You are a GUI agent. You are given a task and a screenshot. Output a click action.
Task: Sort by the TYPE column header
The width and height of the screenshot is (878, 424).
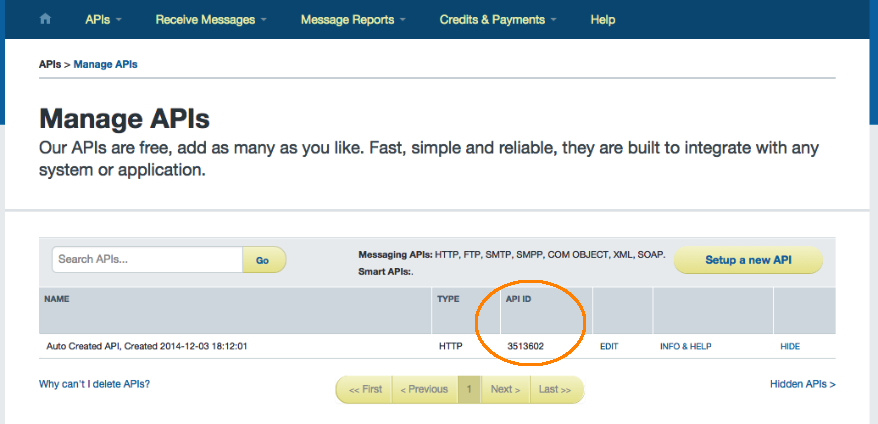click(x=448, y=299)
